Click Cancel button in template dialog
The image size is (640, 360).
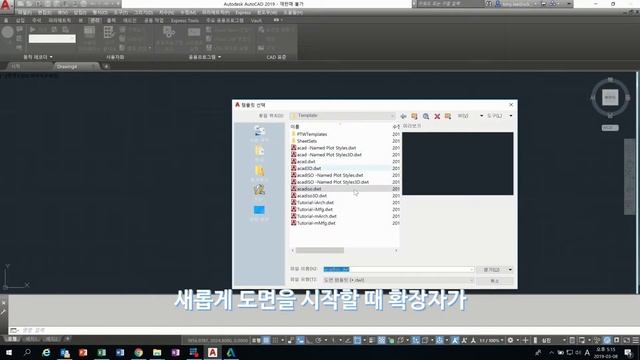pyautogui.click(x=495, y=281)
